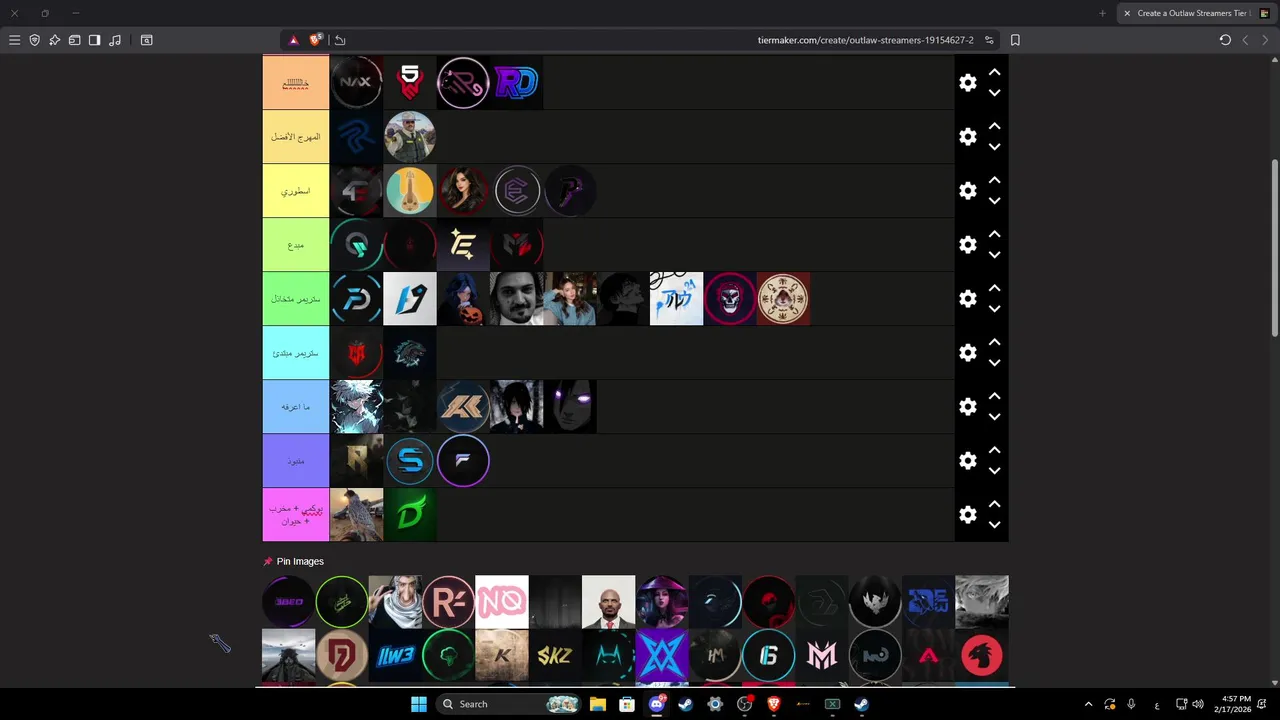
Task: Move the cyan tier row down
Action: tap(994, 363)
